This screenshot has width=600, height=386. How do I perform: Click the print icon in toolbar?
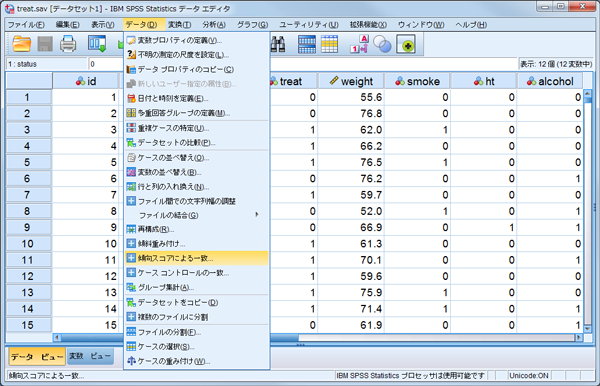(x=68, y=44)
